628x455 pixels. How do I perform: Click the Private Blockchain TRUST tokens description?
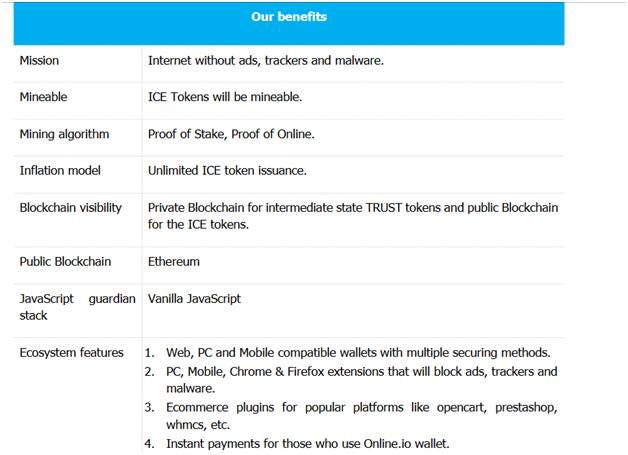coord(353,216)
